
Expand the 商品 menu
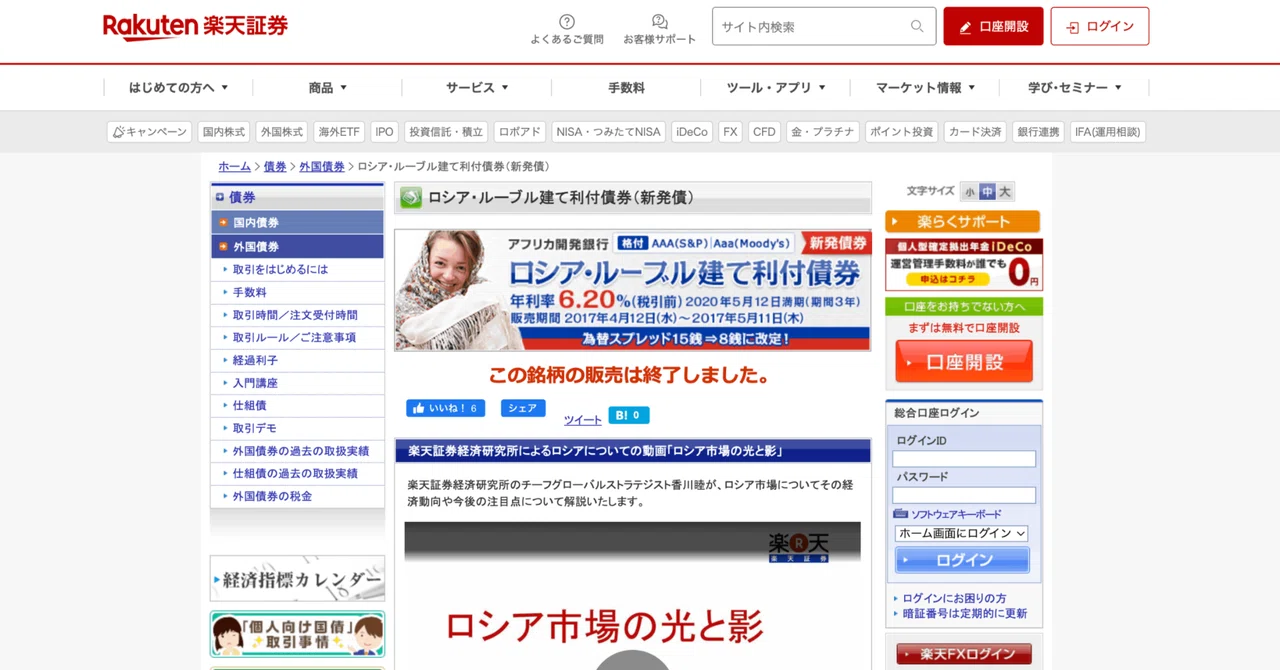click(x=328, y=88)
